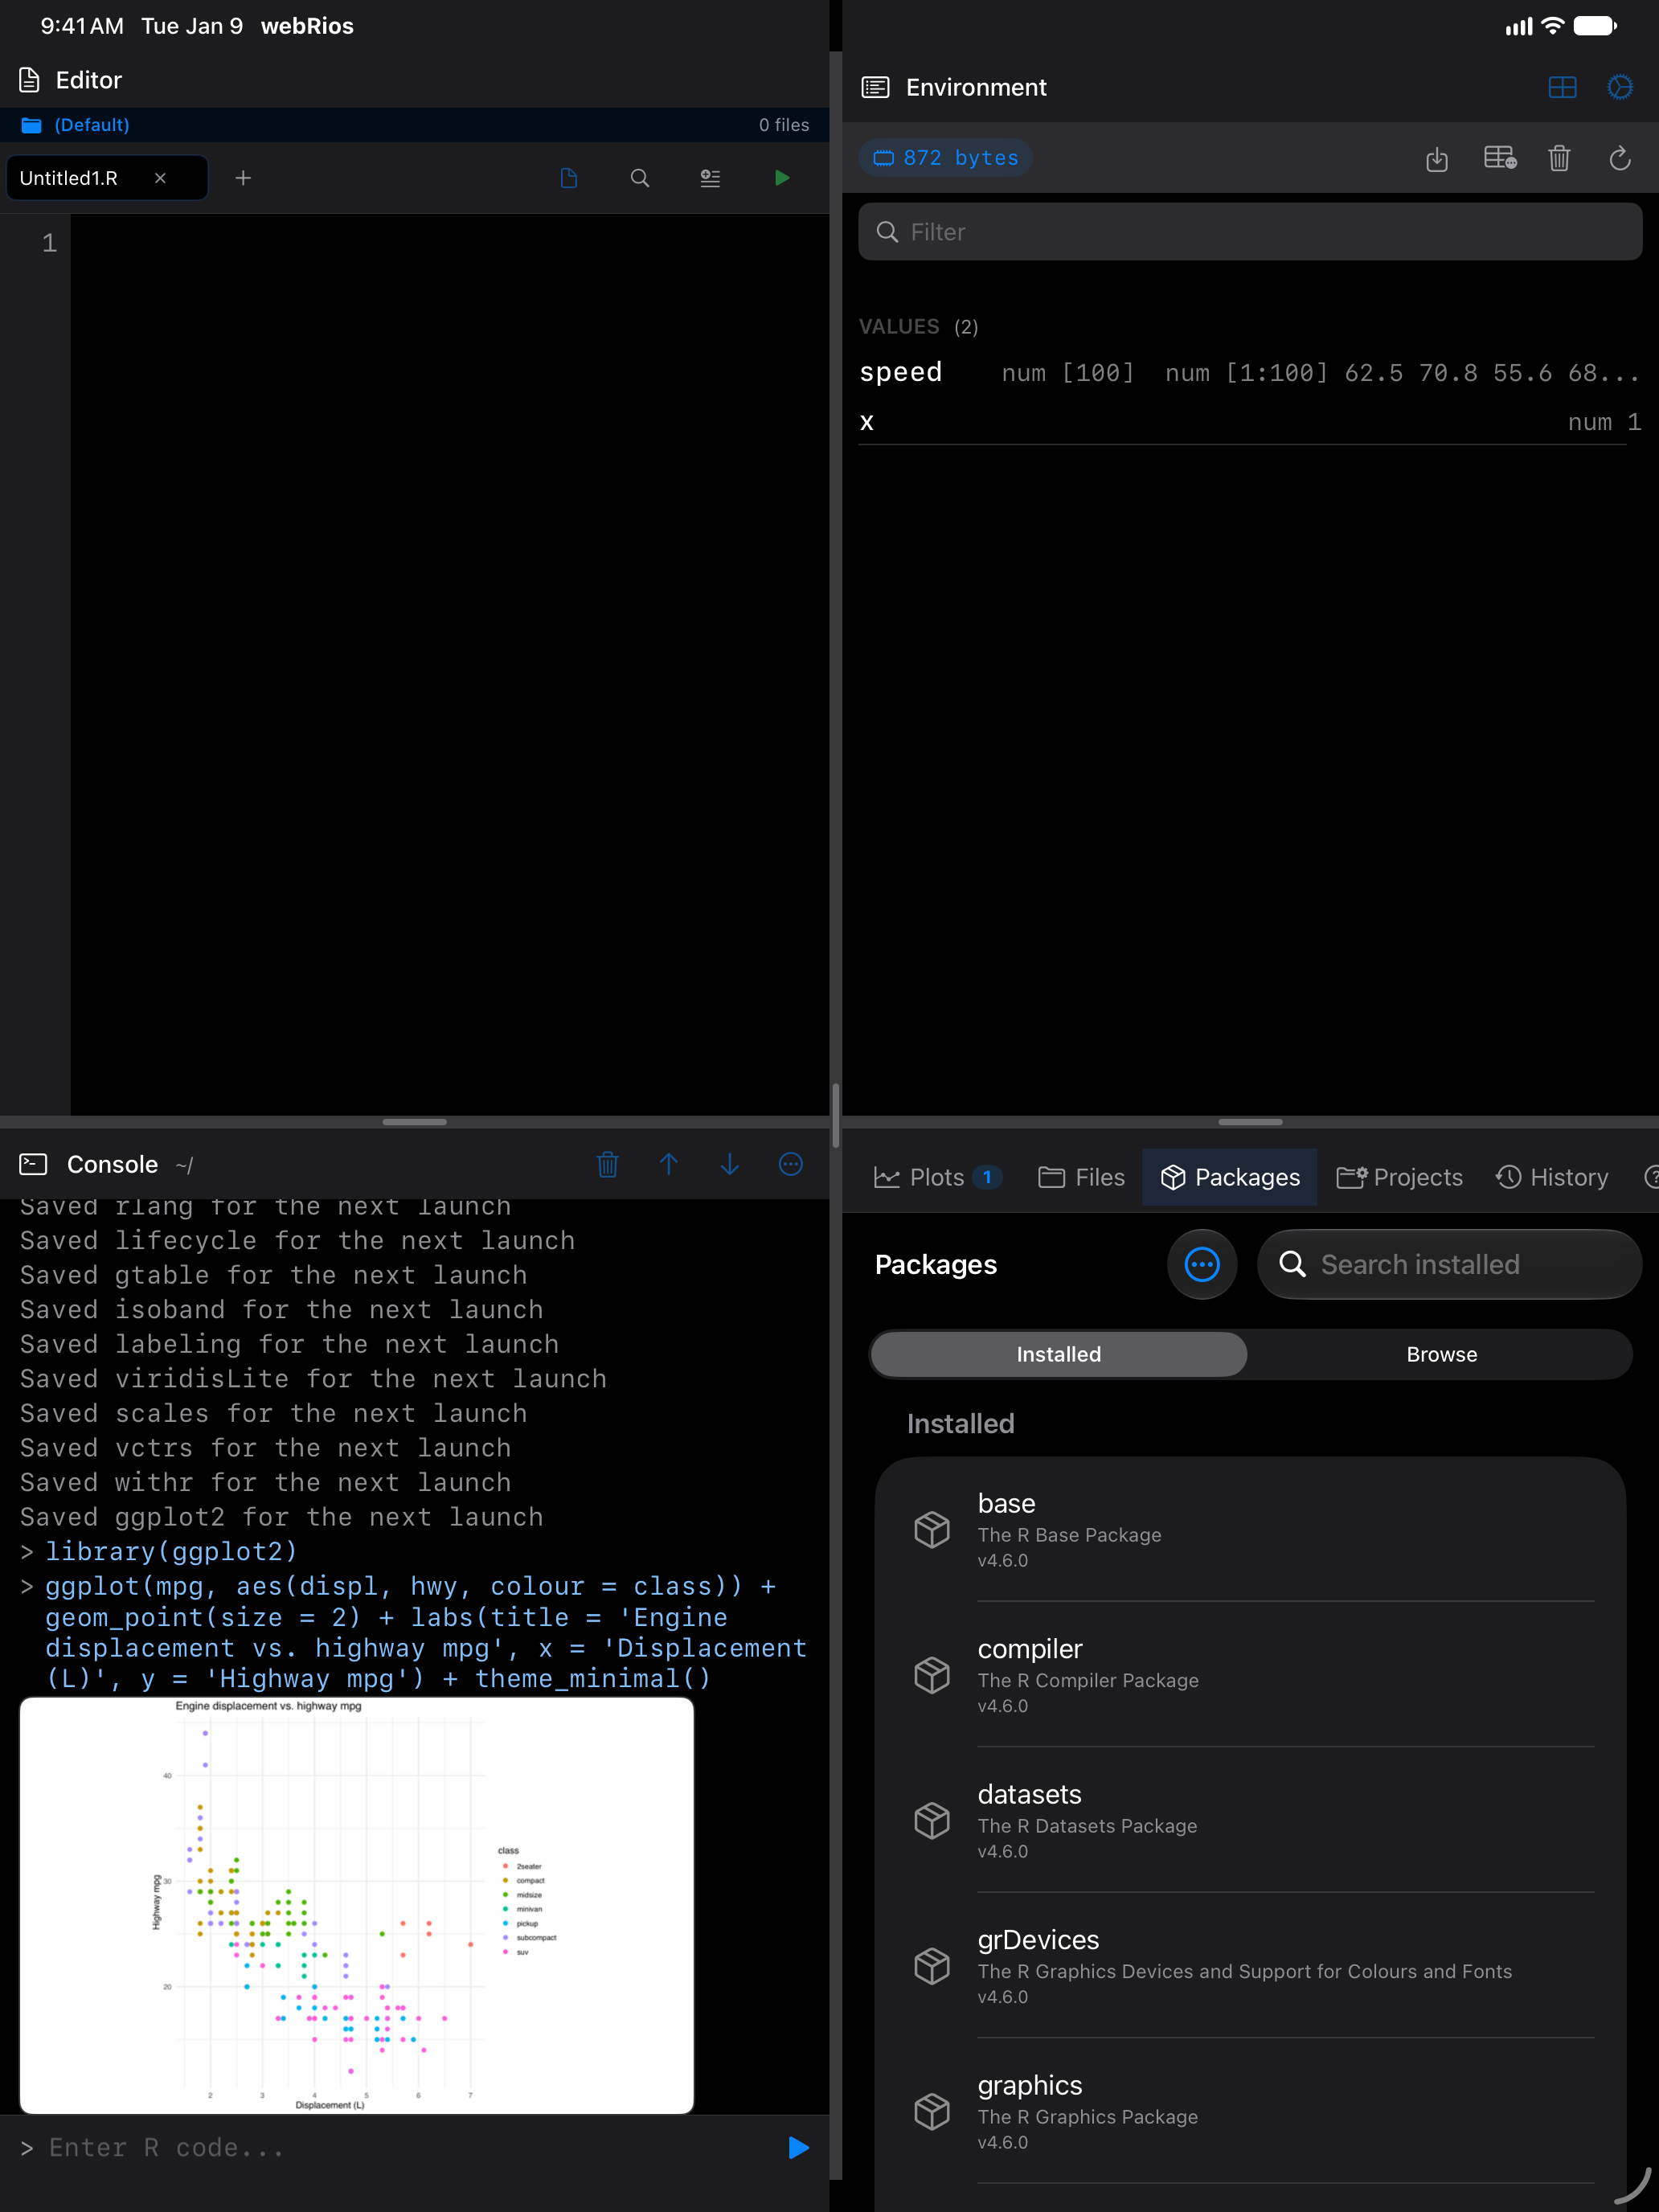The image size is (1659, 2212).
Task: Submit console code with blue play button
Action: pyautogui.click(x=798, y=2148)
